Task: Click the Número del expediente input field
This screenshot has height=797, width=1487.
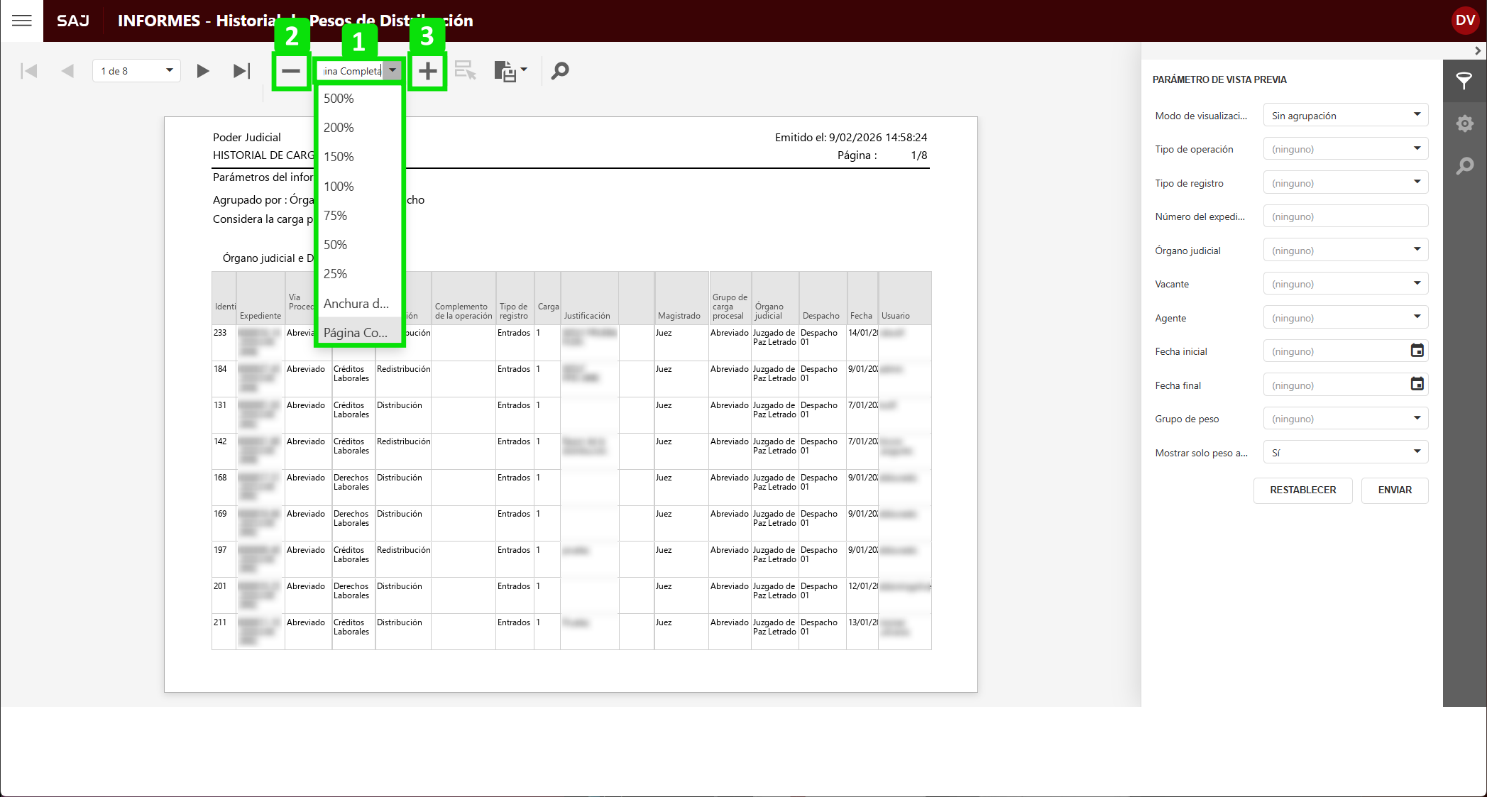Action: 1345,216
